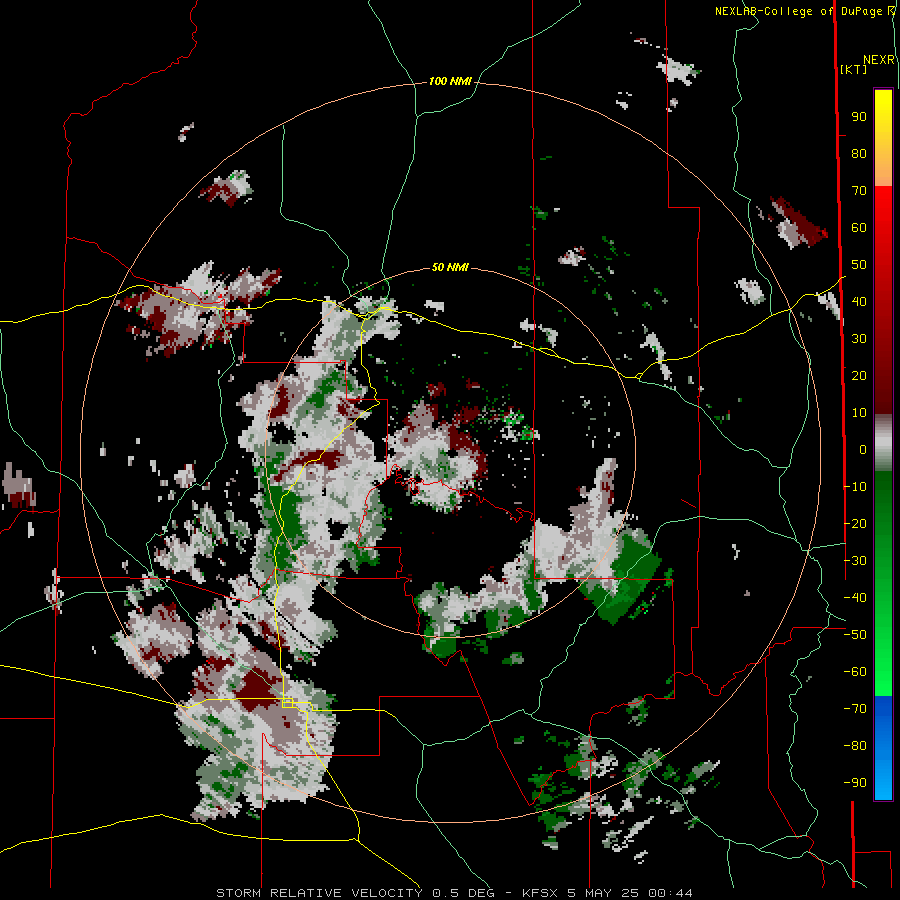Select the positive 10 knot scale label

coord(859,413)
